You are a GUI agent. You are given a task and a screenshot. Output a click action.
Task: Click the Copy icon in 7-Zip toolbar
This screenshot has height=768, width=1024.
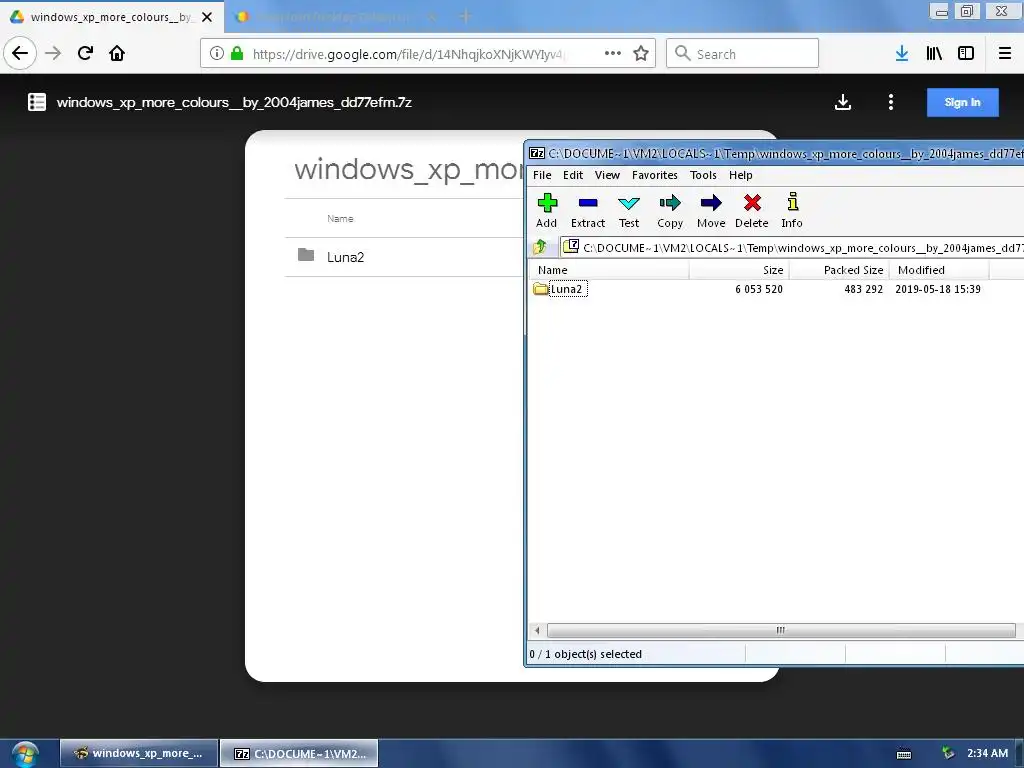(x=670, y=210)
